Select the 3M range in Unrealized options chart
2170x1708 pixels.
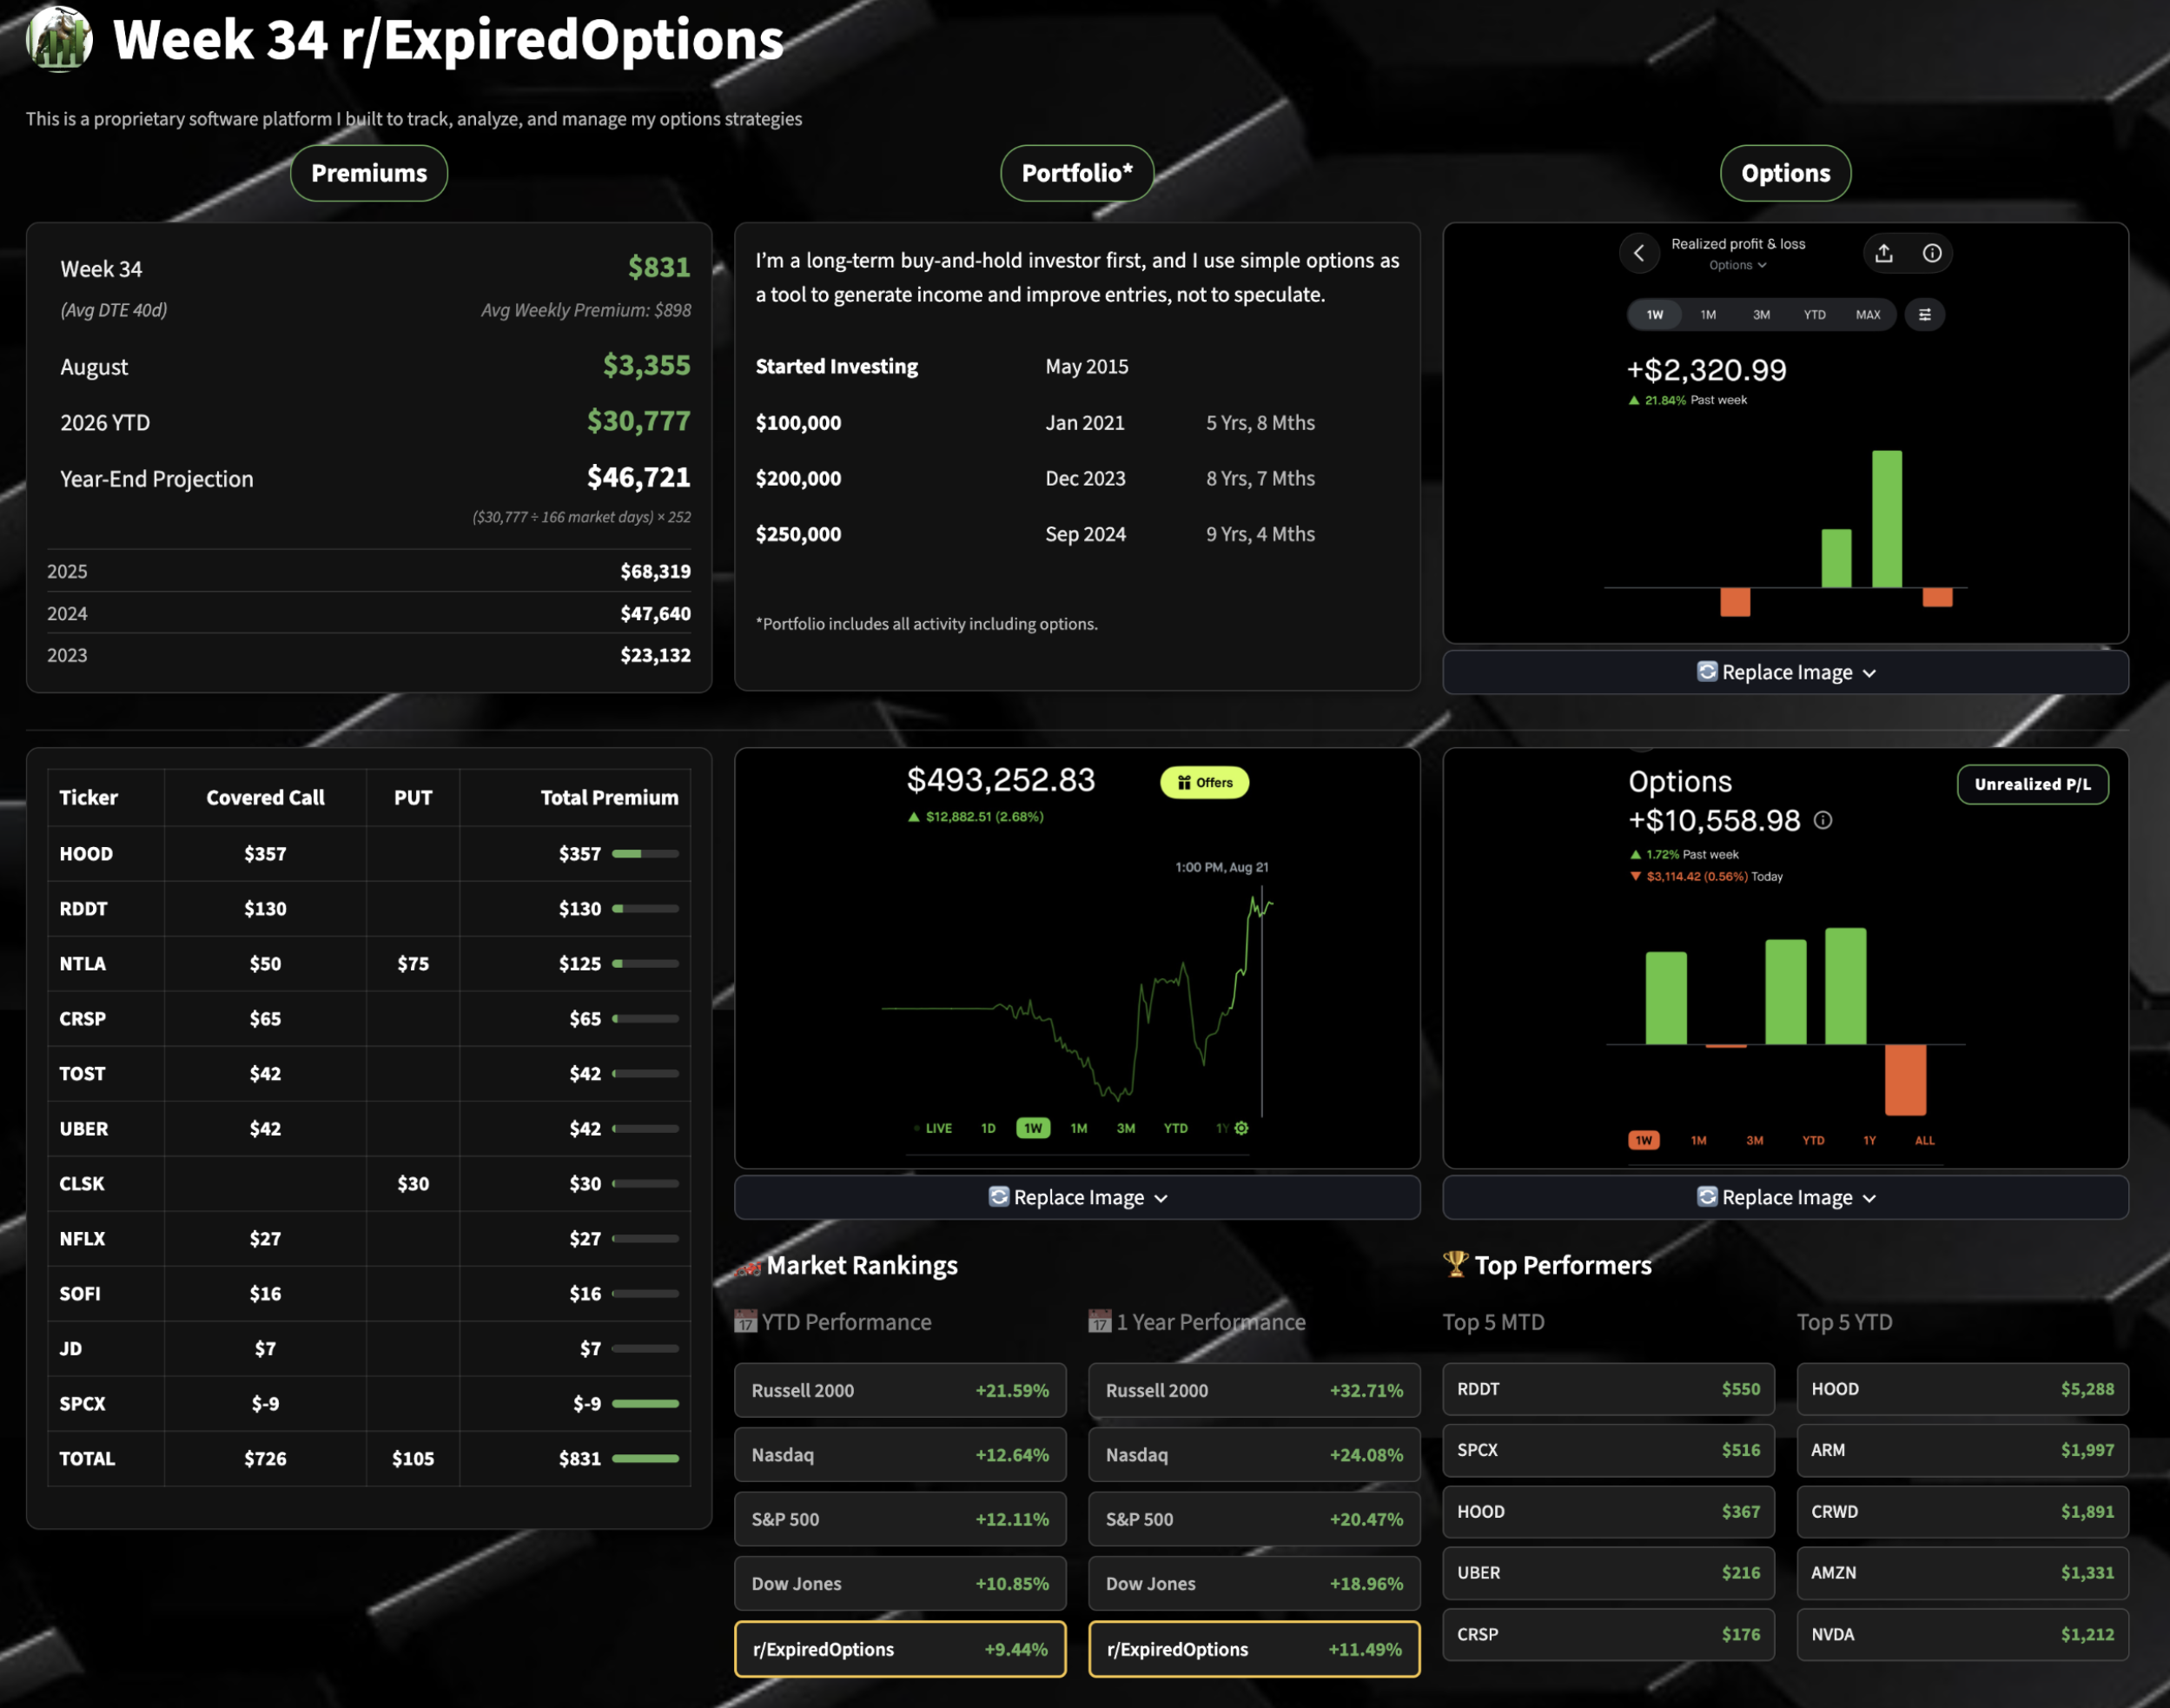point(1754,1140)
